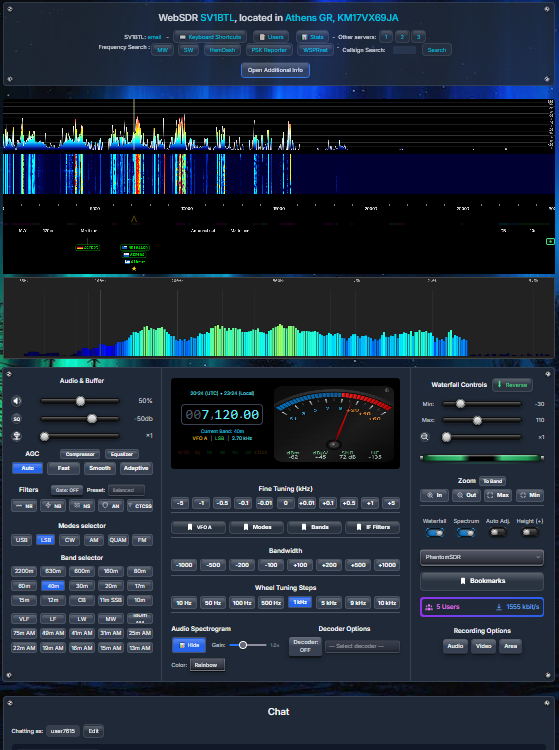Adjust the spectrogram Gain slider
This screenshot has width=559, height=750.
(x=248, y=645)
